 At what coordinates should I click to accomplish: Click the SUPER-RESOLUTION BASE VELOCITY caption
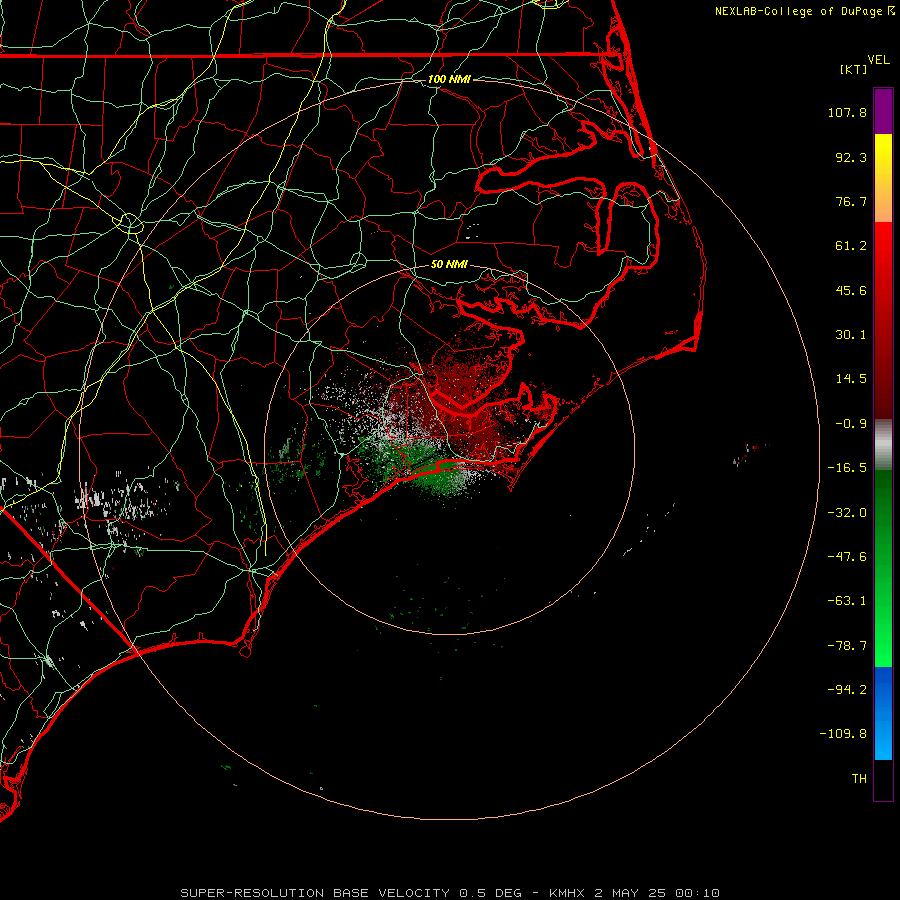pos(315,893)
